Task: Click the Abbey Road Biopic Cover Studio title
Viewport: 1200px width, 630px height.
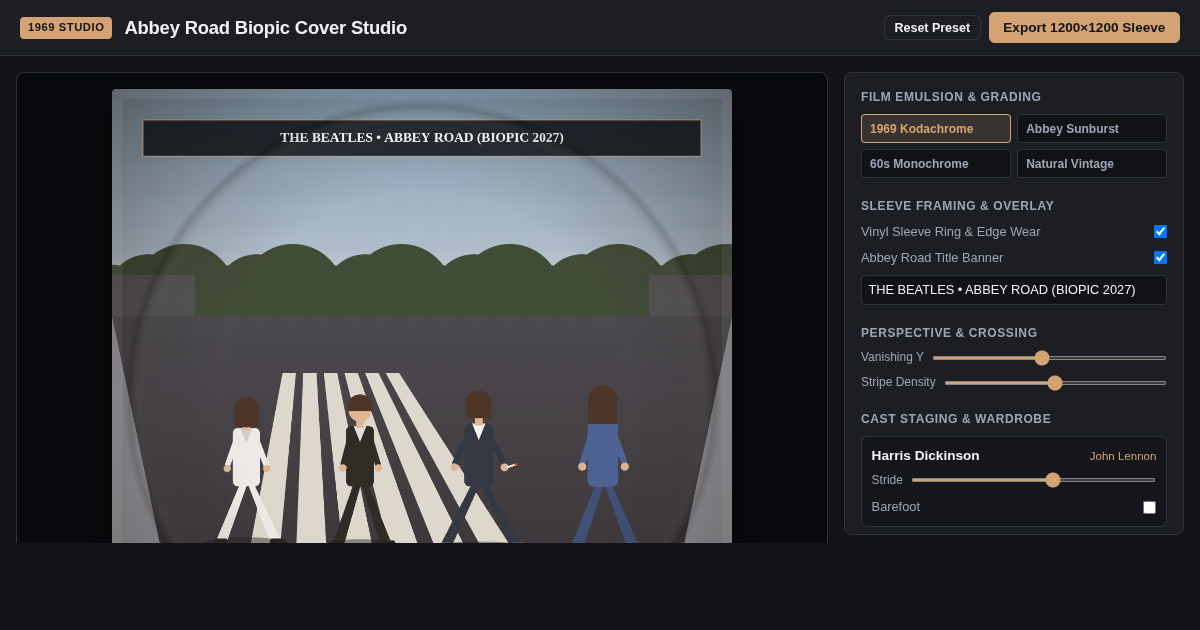Action: click(x=266, y=28)
